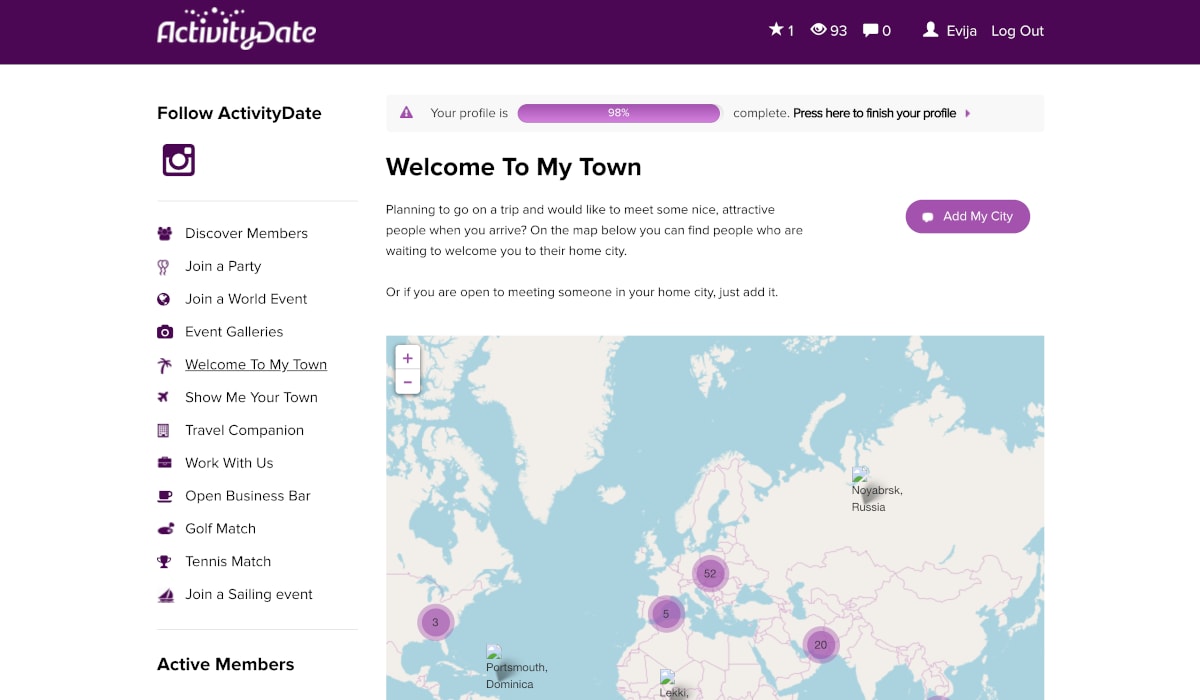Open profile views eye icon
This screenshot has height=700, width=1200.
(x=818, y=30)
